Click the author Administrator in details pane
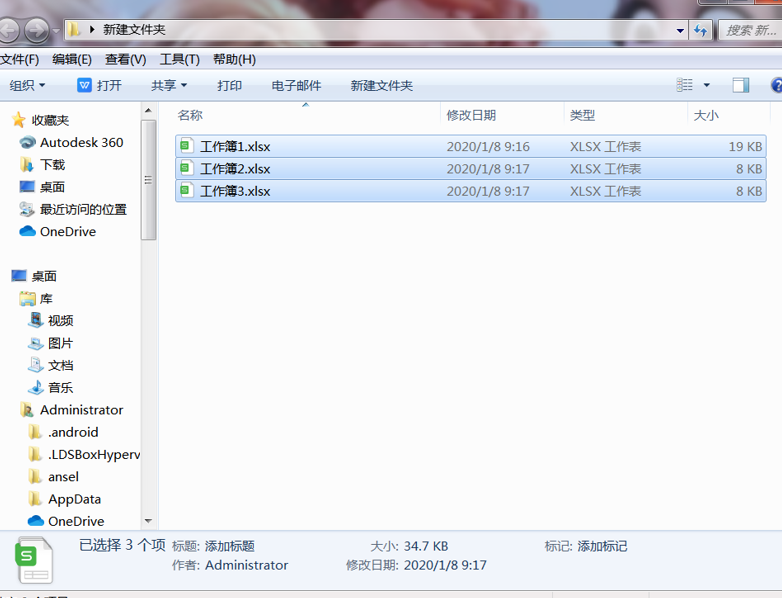This screenshot has height=598, width=782. pyautogui.click(x=246, y=565)
